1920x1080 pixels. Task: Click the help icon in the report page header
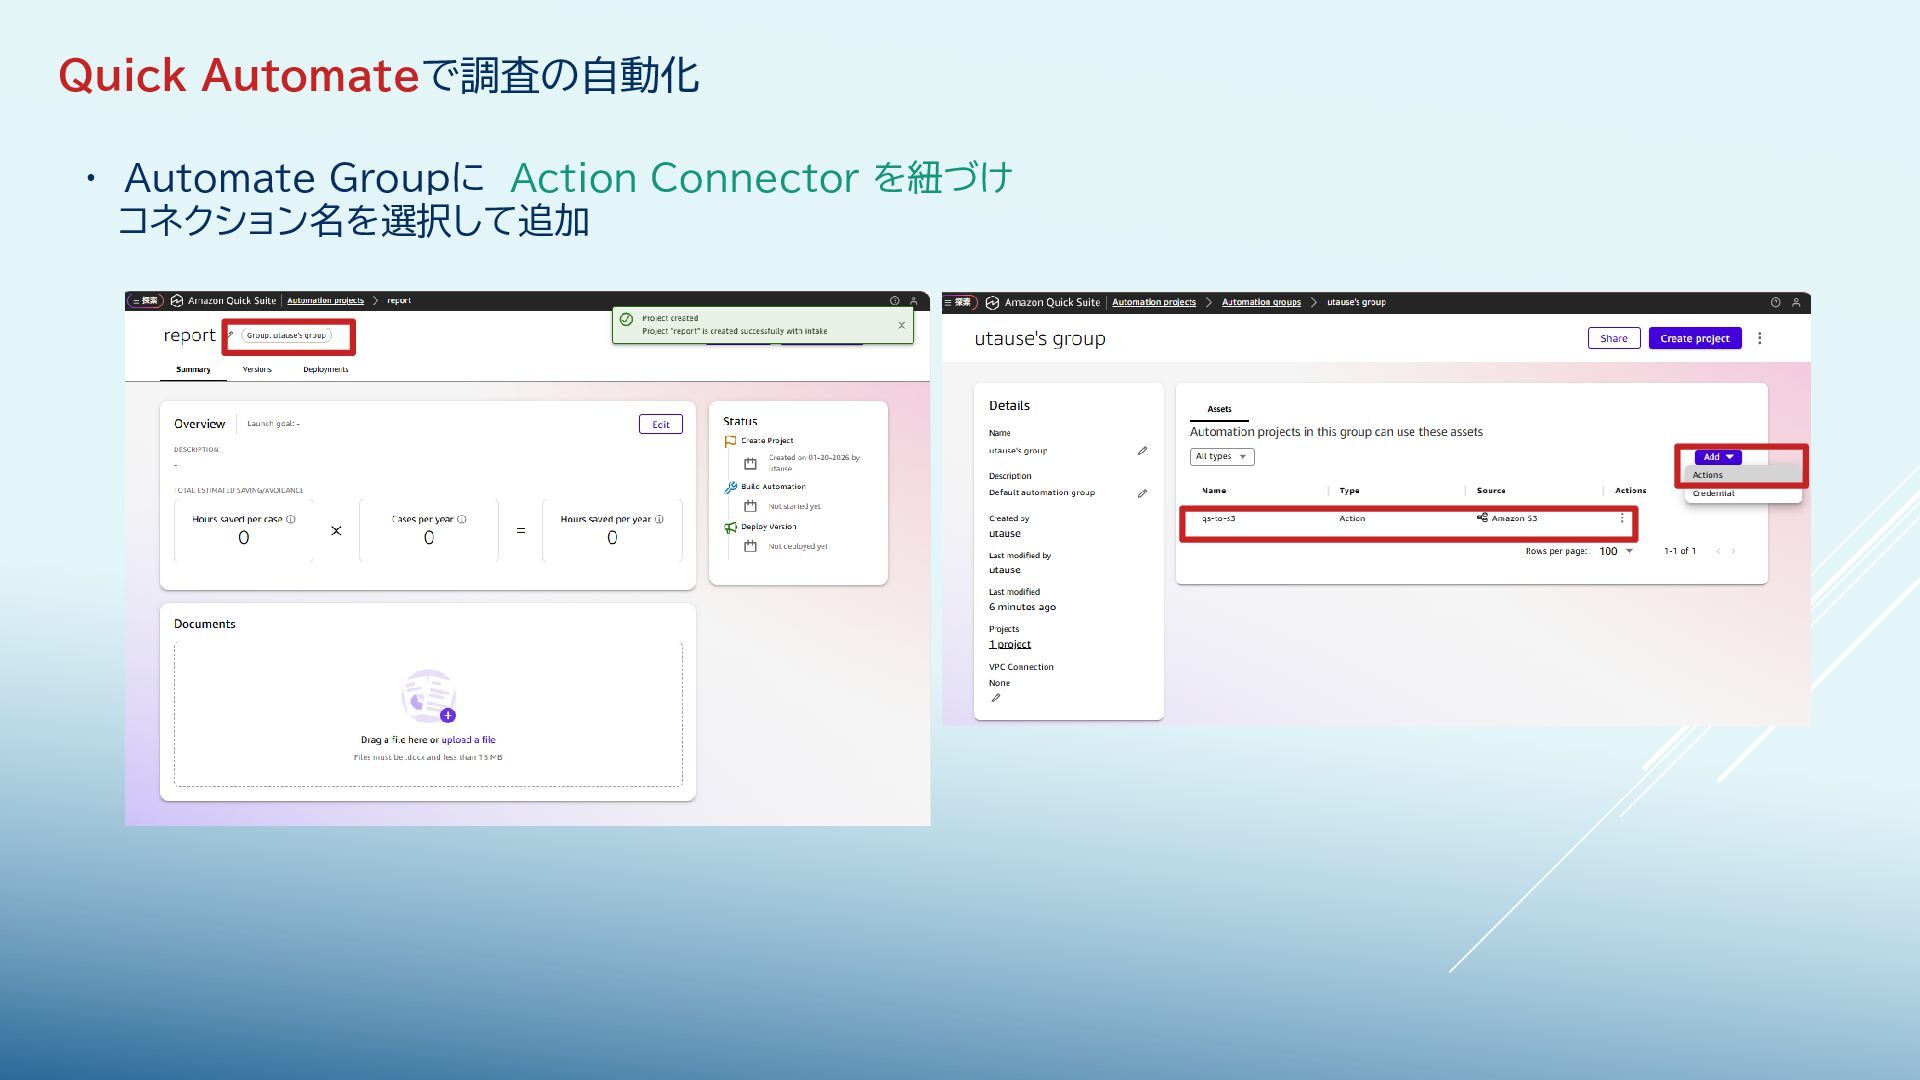(x=894, y=300)
